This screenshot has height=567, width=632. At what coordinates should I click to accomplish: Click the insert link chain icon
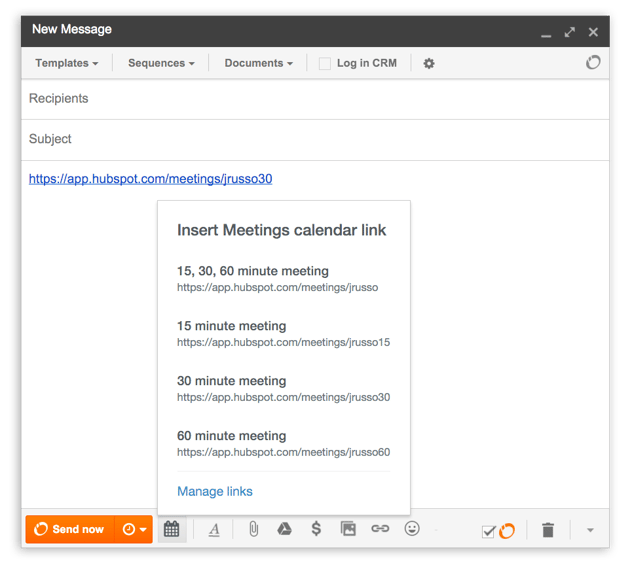click(380, 529)
